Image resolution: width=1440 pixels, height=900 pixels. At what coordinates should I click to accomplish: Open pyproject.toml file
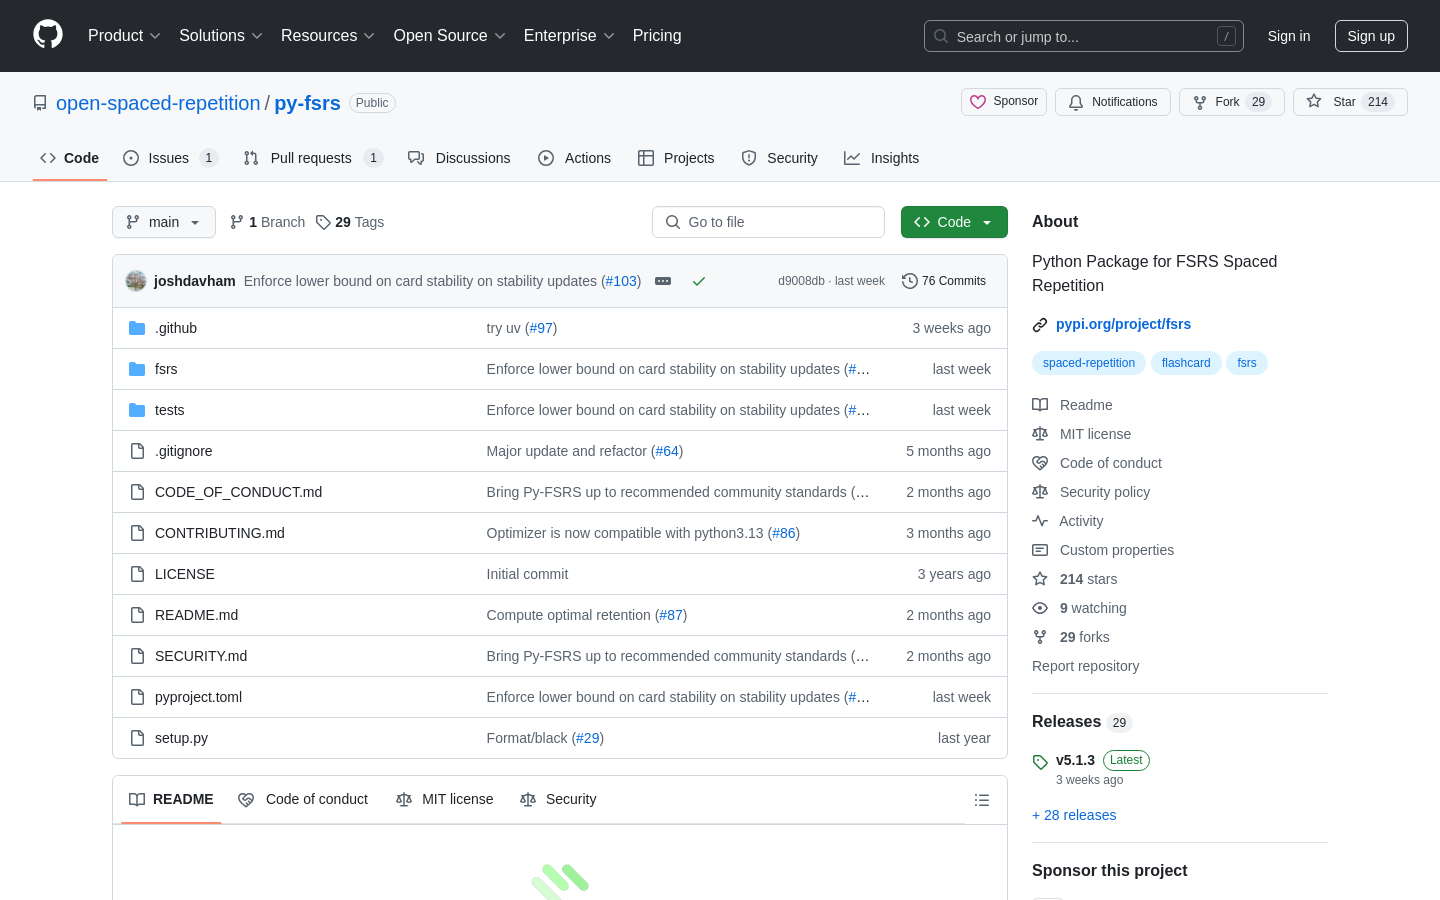[x=198, y=697]
